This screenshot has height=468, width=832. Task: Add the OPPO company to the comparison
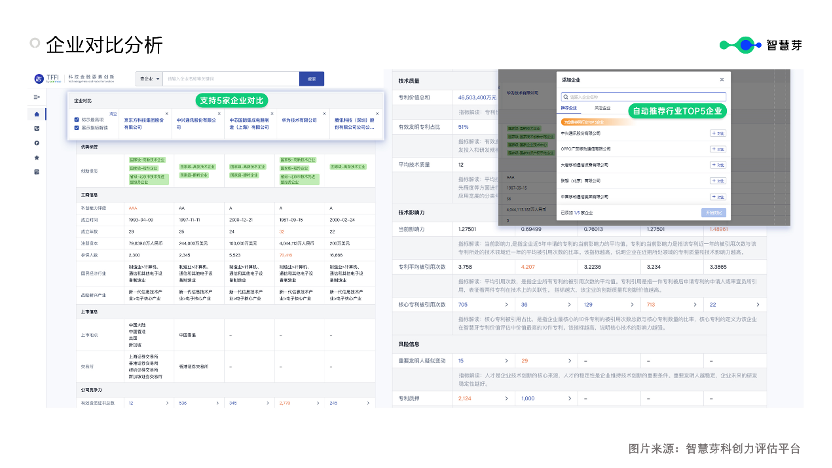coord(718,149)
